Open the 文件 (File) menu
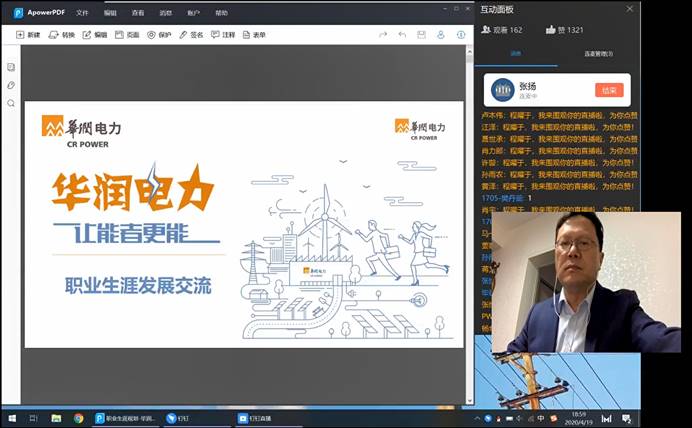The image size is (692, 428). (x=82, y=13)
